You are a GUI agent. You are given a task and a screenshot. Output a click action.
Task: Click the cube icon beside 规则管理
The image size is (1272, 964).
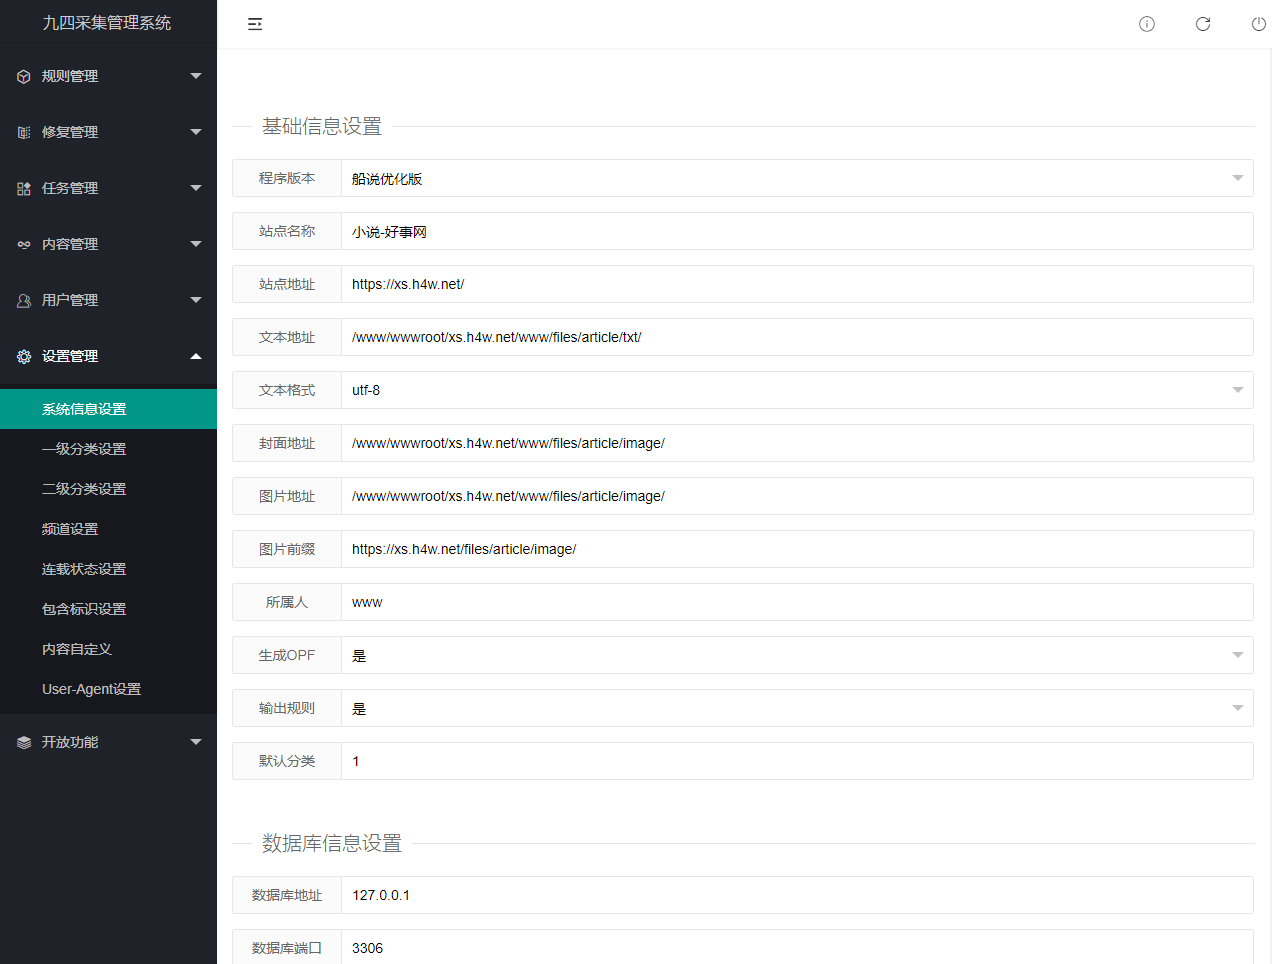click(x=24, y=76)
